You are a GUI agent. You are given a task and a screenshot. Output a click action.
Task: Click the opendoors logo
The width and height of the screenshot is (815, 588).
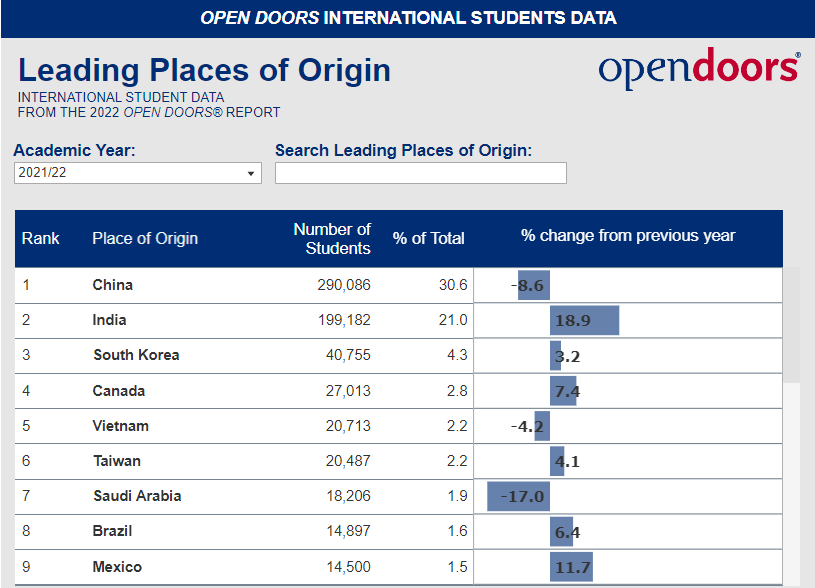tap(700, 68)
